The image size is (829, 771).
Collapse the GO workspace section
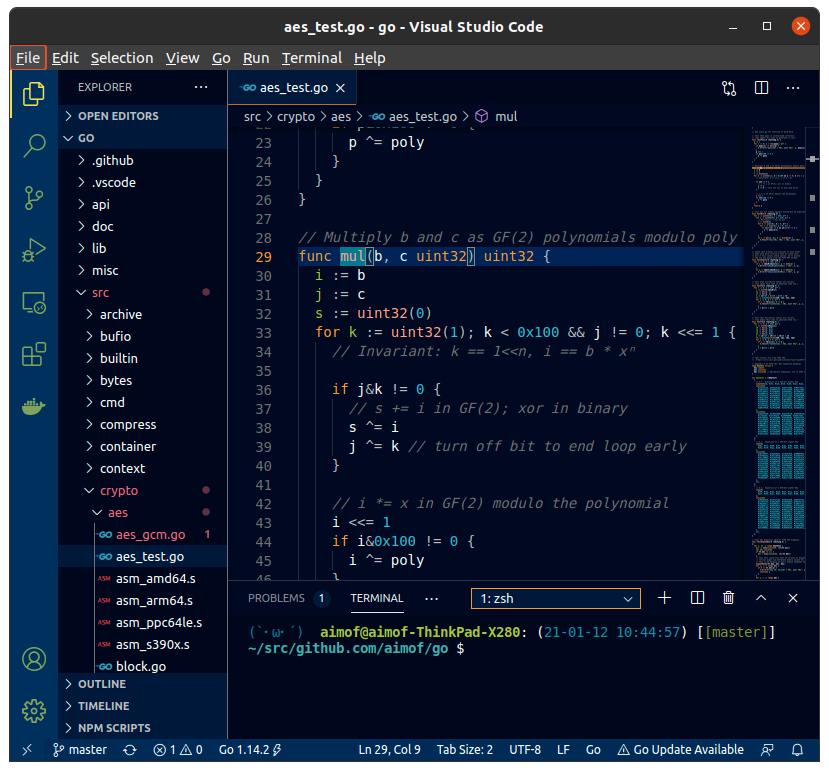click(143, 138)
